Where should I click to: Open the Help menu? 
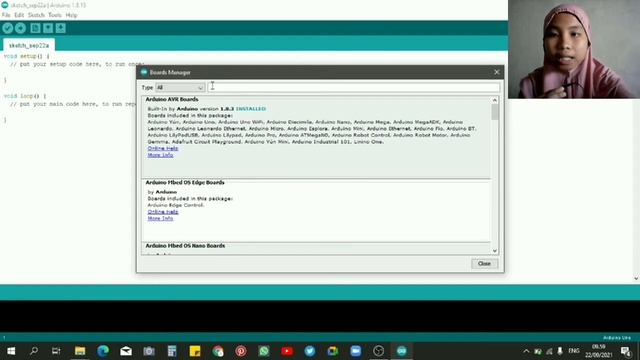click(x=71, y=15)
